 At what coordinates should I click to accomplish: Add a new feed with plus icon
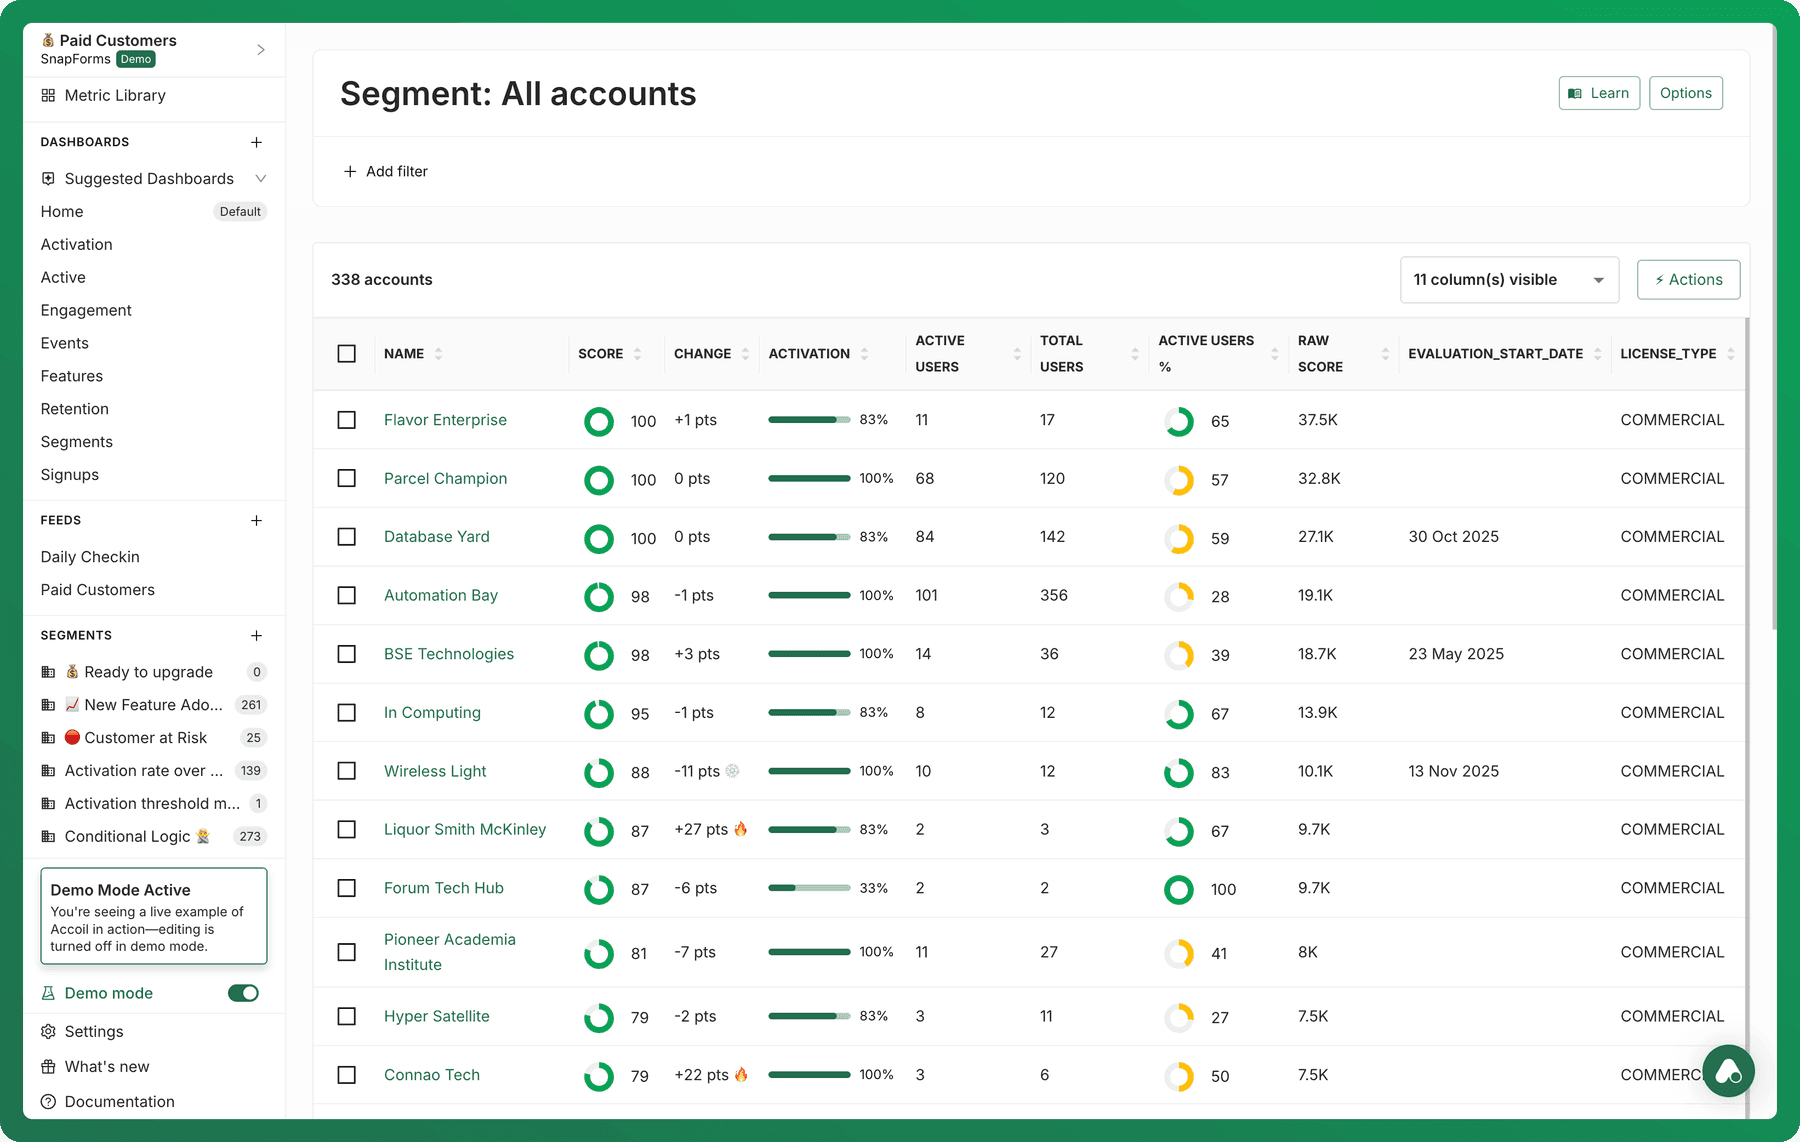coord(257,520)
